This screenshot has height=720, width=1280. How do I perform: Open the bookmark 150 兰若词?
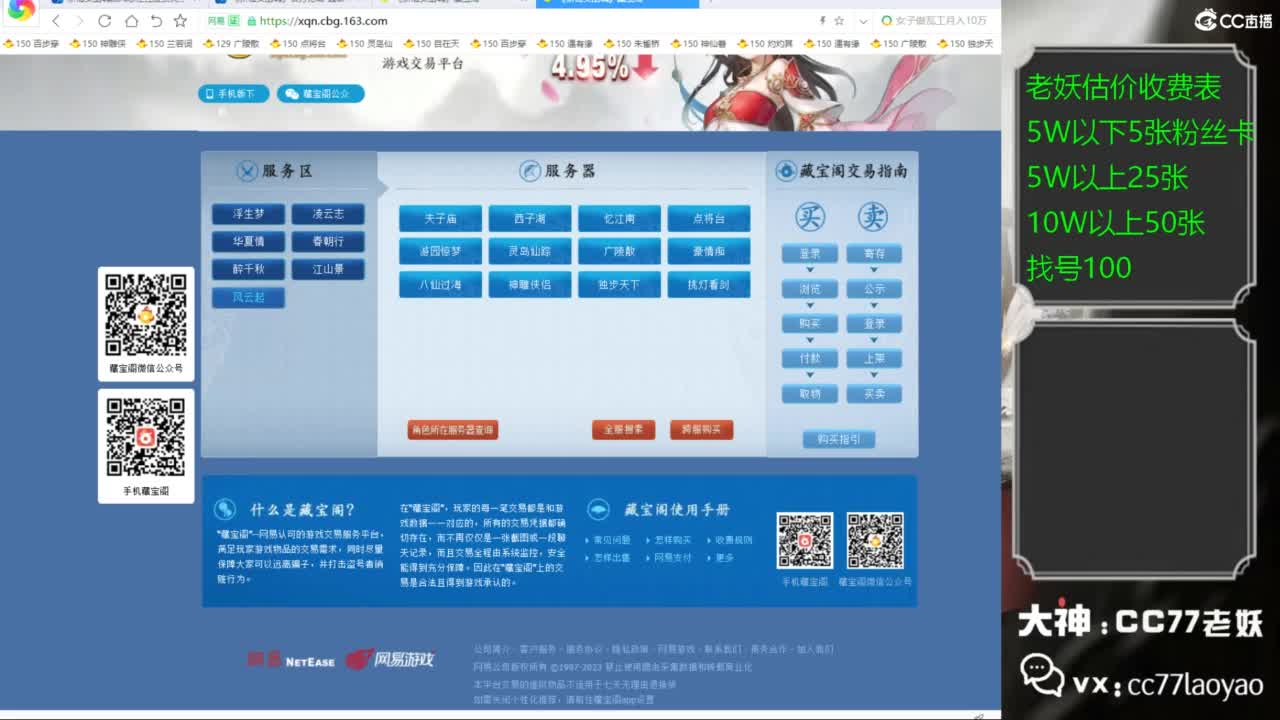click(164, 44)
